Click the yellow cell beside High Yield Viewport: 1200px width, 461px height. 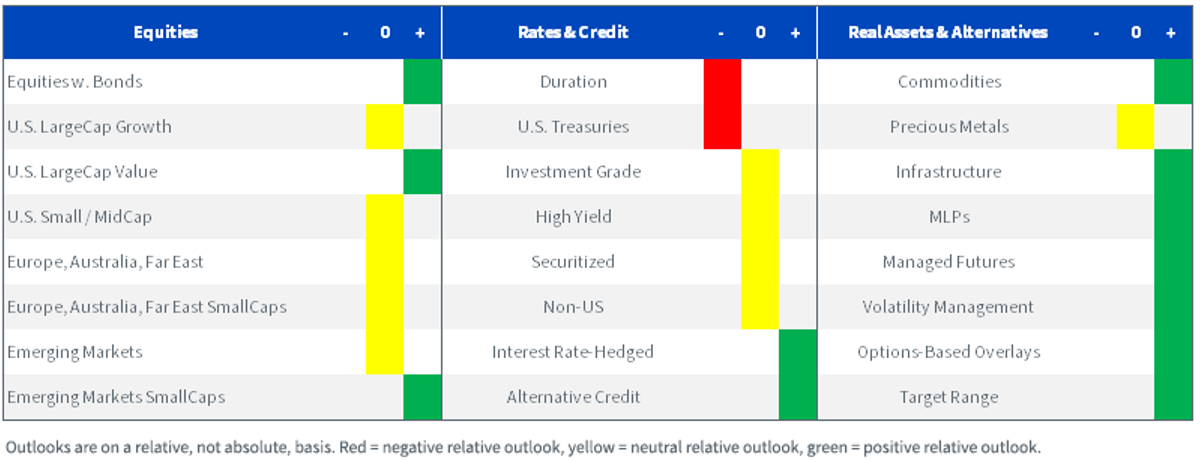click(x=760, y=217)
